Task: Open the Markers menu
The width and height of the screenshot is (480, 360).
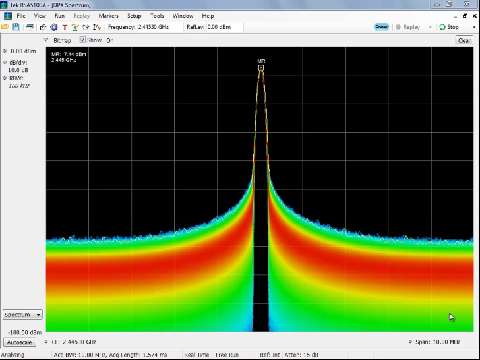Action: (108, 16)
